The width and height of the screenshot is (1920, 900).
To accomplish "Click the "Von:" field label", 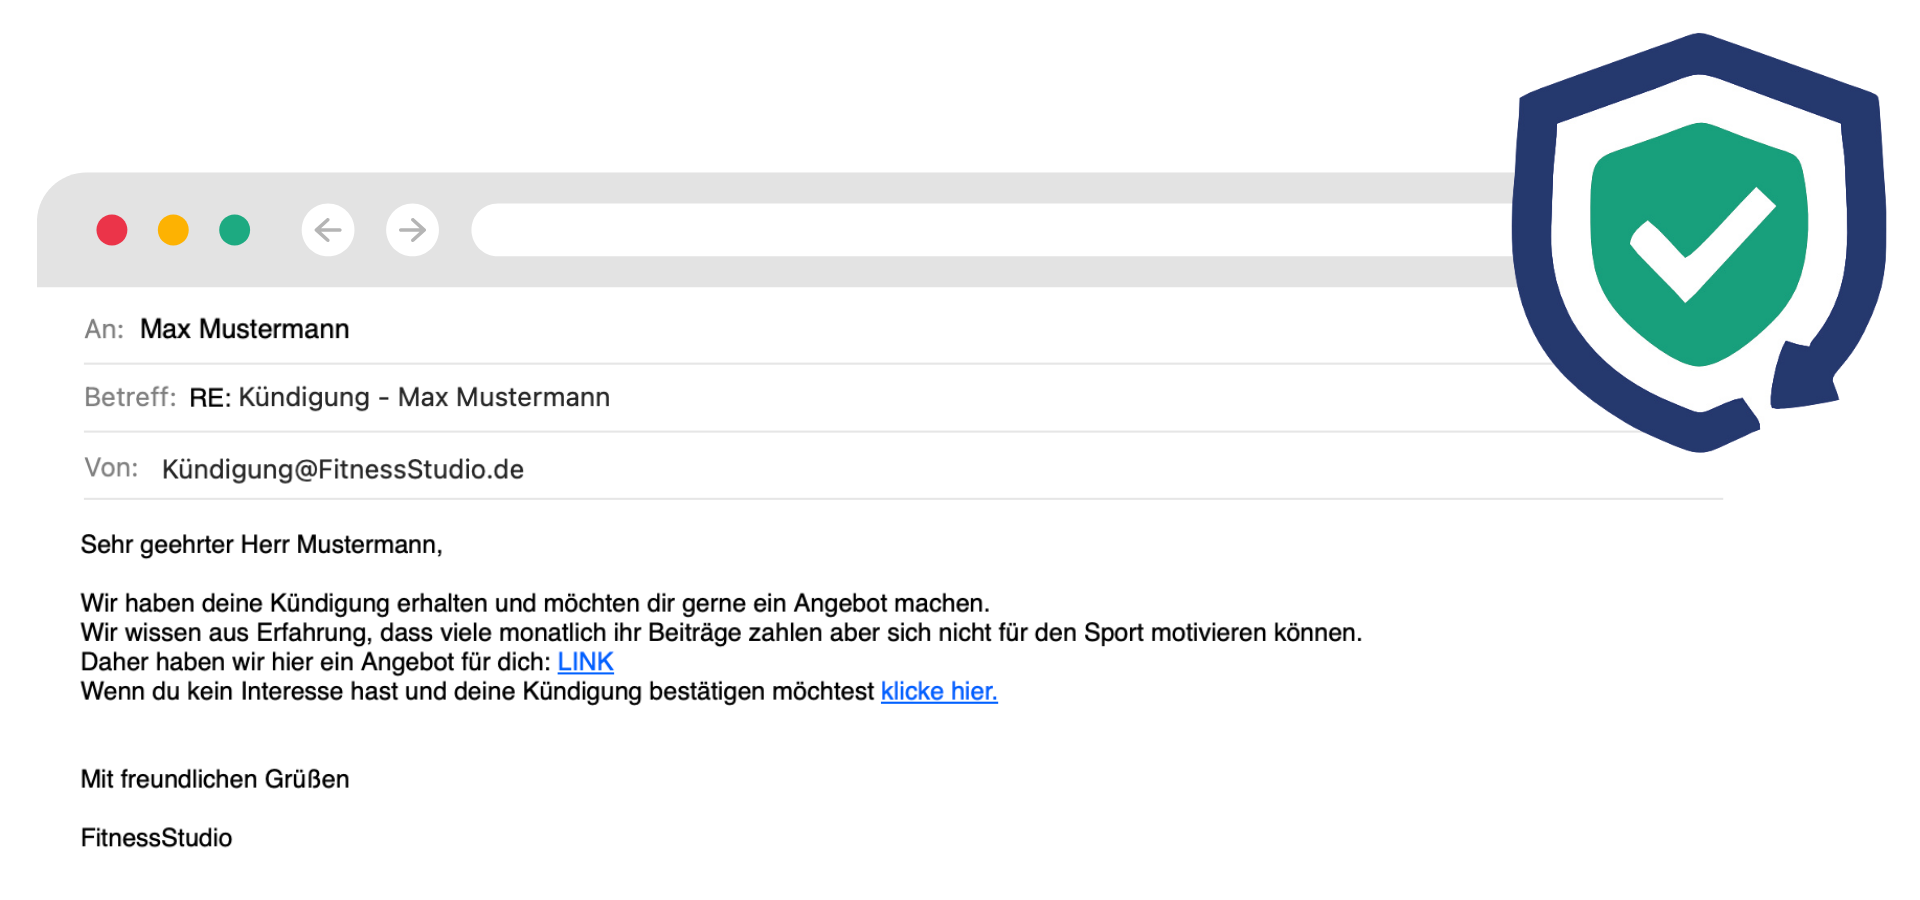I will coord(111,468).
